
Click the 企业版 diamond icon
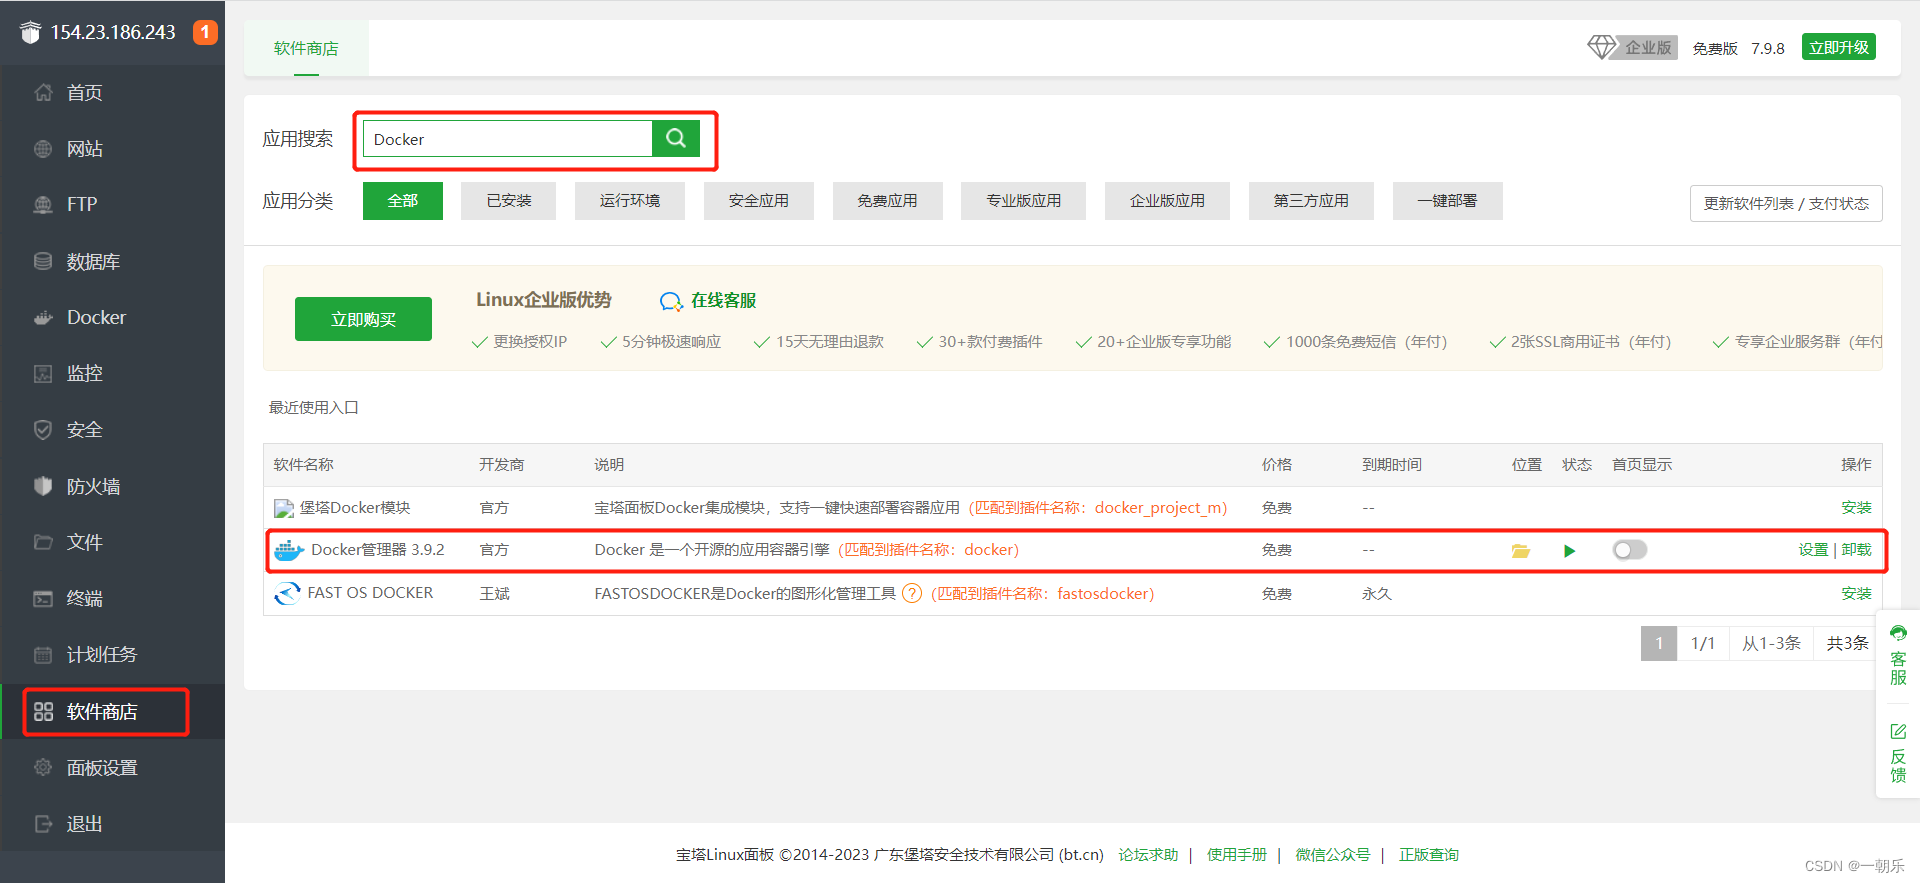[1602, 47]
